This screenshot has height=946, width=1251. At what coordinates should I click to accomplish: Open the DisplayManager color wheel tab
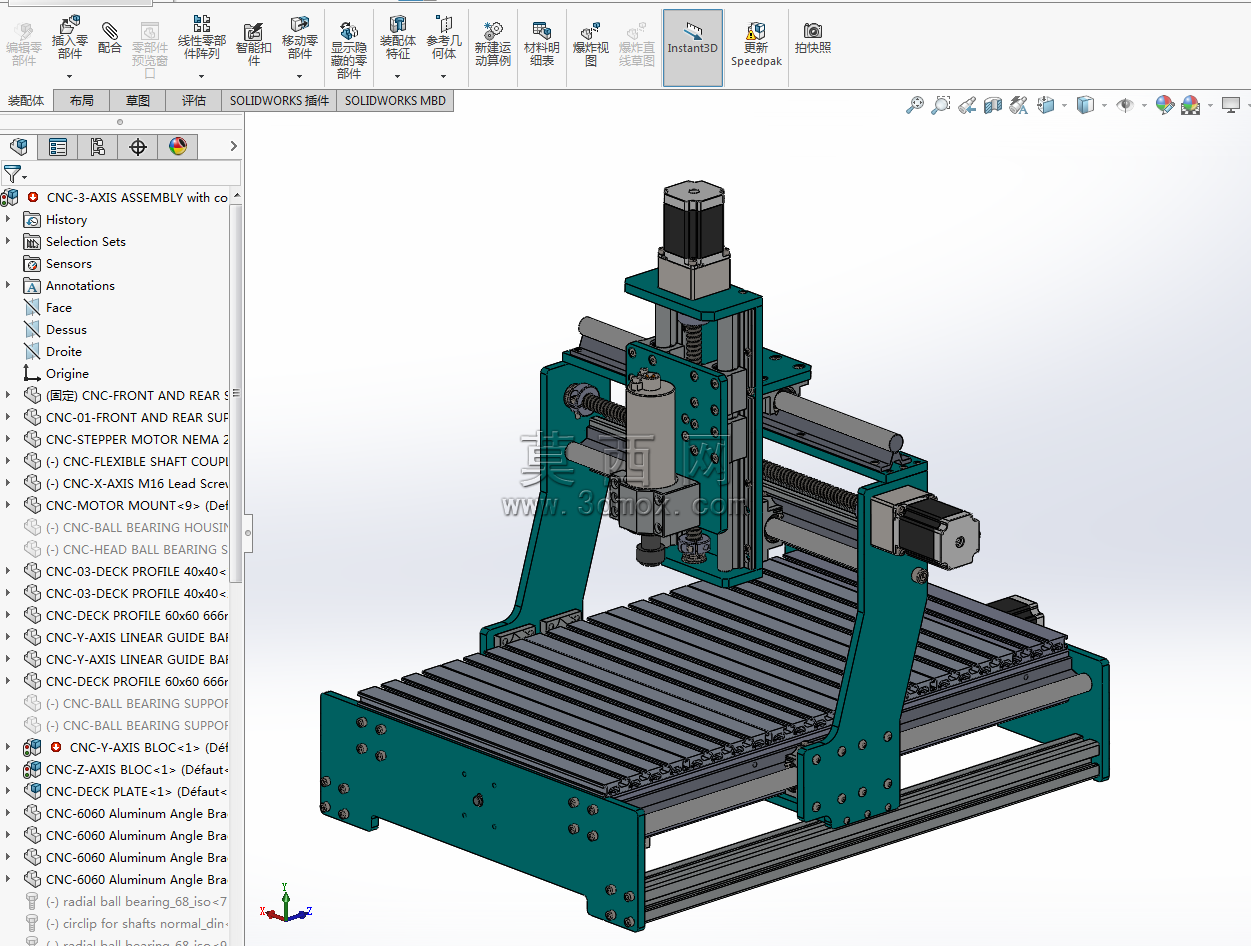tap(177, 147)
